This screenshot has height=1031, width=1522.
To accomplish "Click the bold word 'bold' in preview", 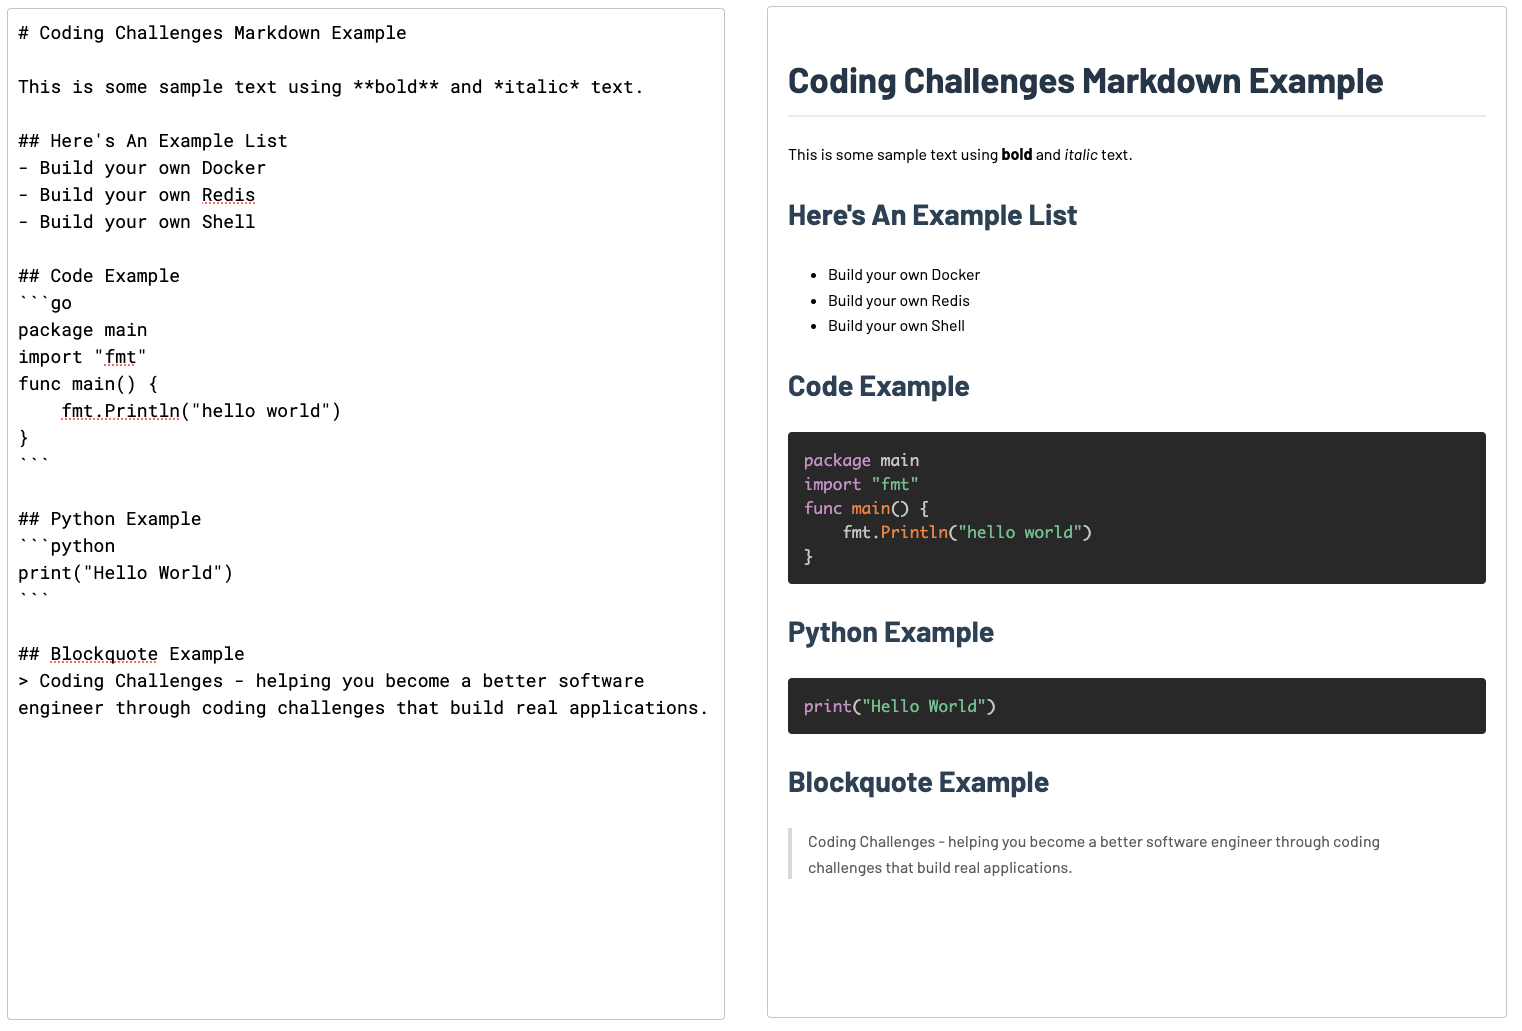I will coord(1017,155).
